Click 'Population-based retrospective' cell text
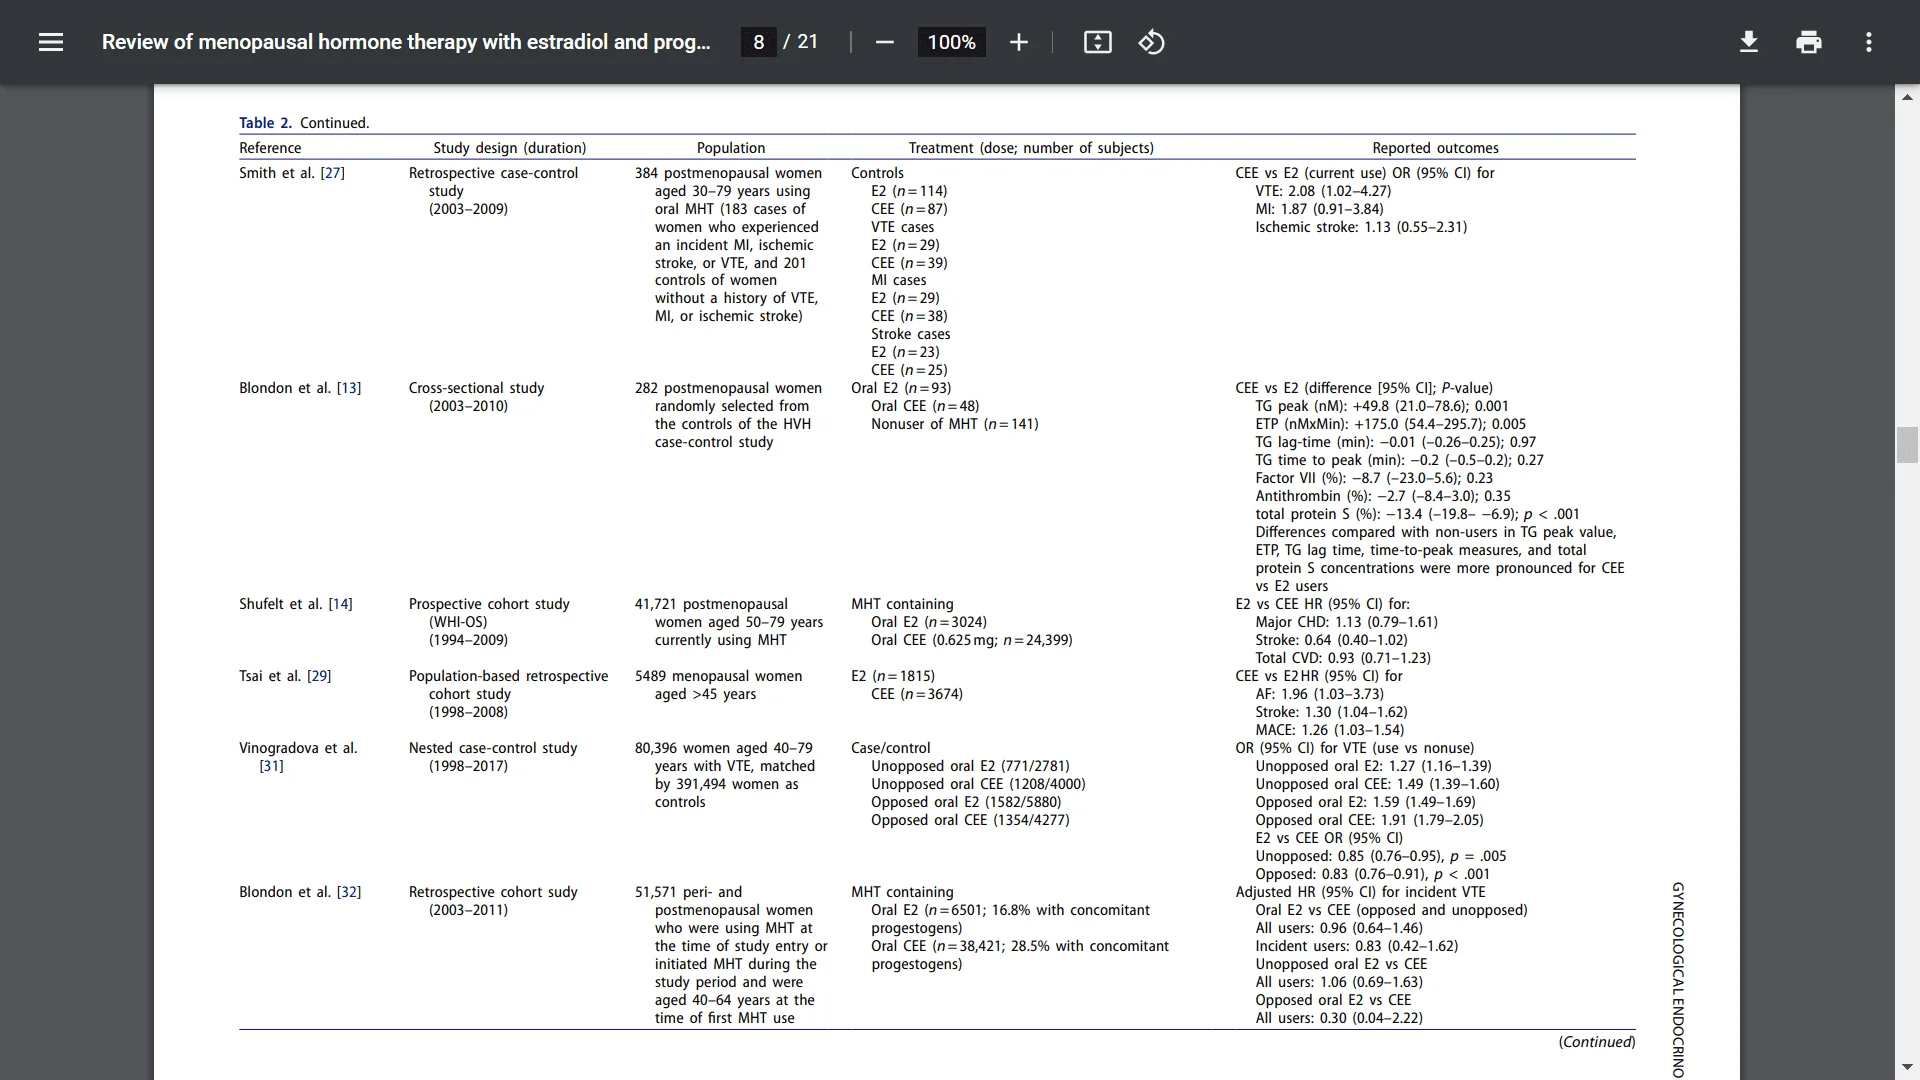 point(508,676)
